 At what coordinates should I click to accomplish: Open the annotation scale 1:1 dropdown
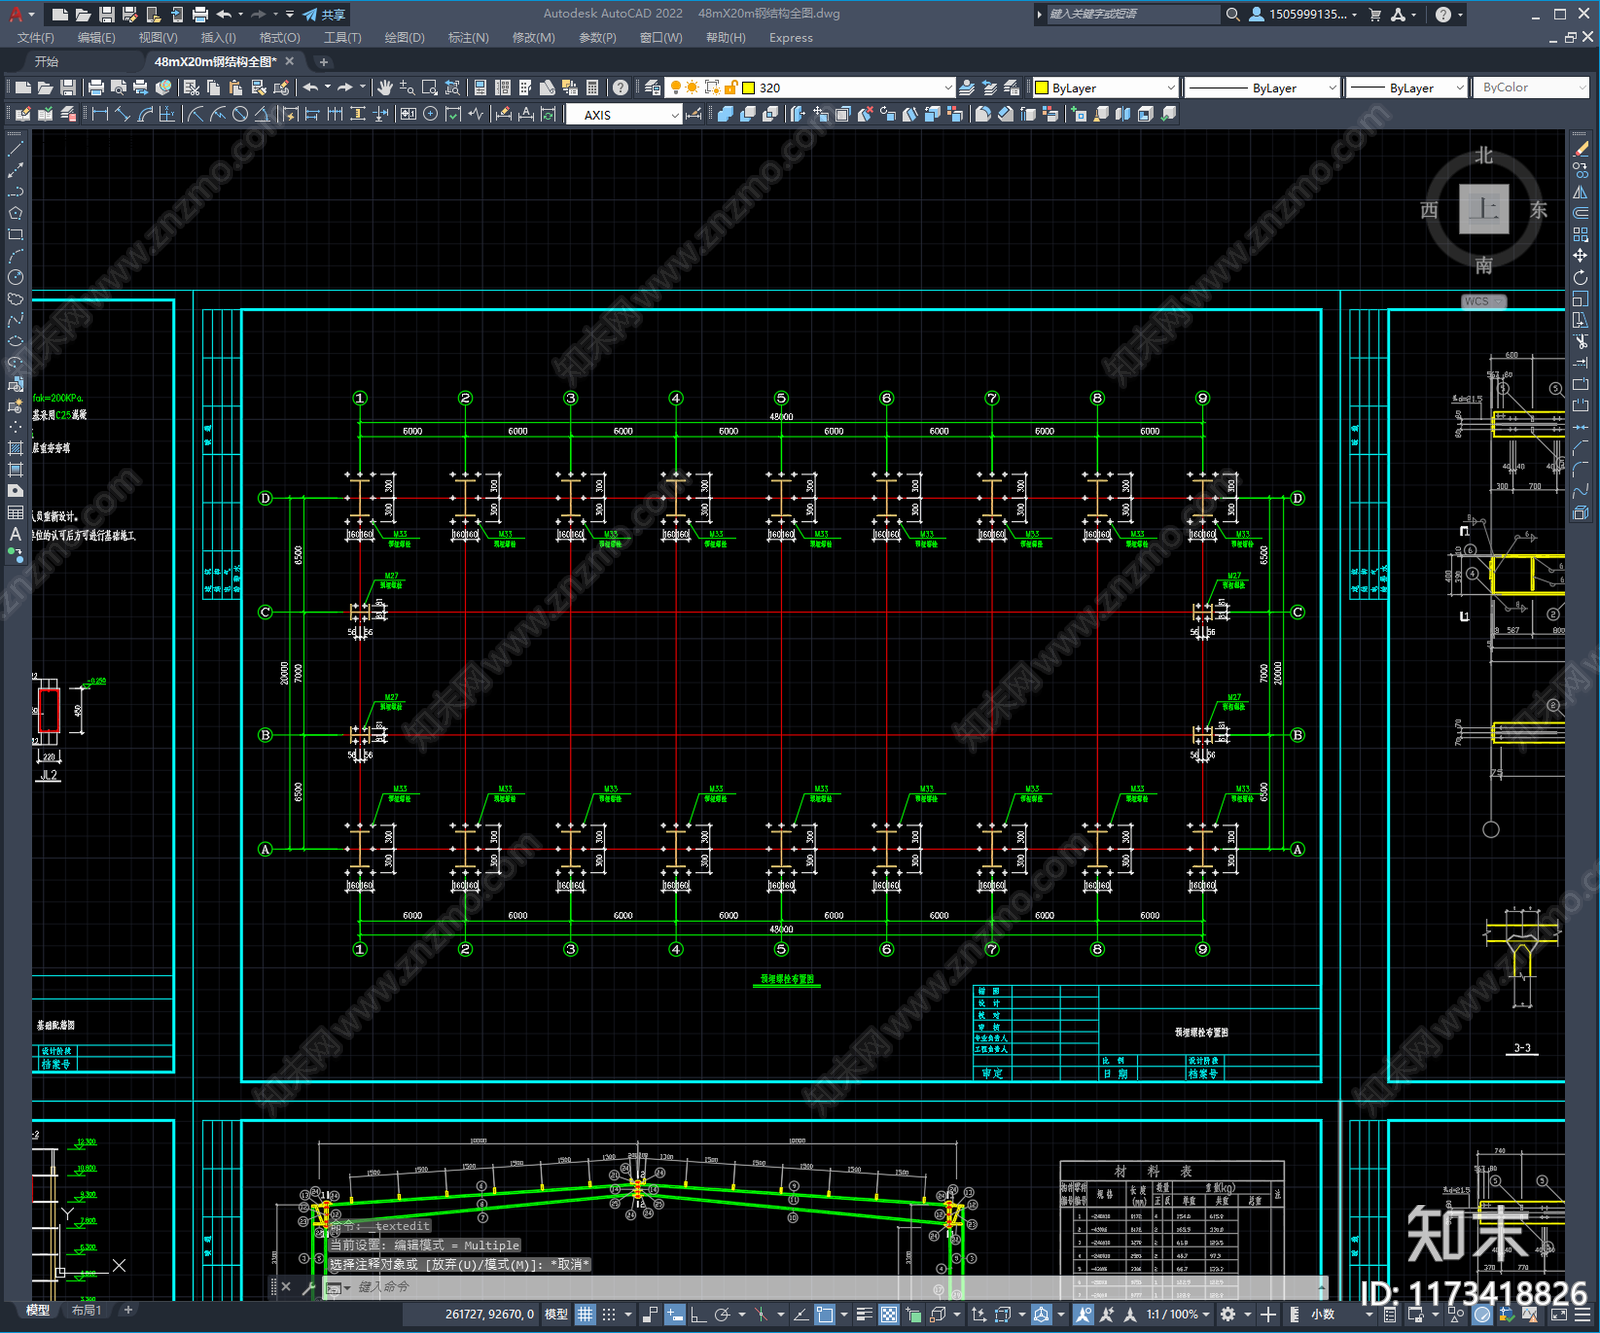pyautogui.click(x=1178, y=1314)
